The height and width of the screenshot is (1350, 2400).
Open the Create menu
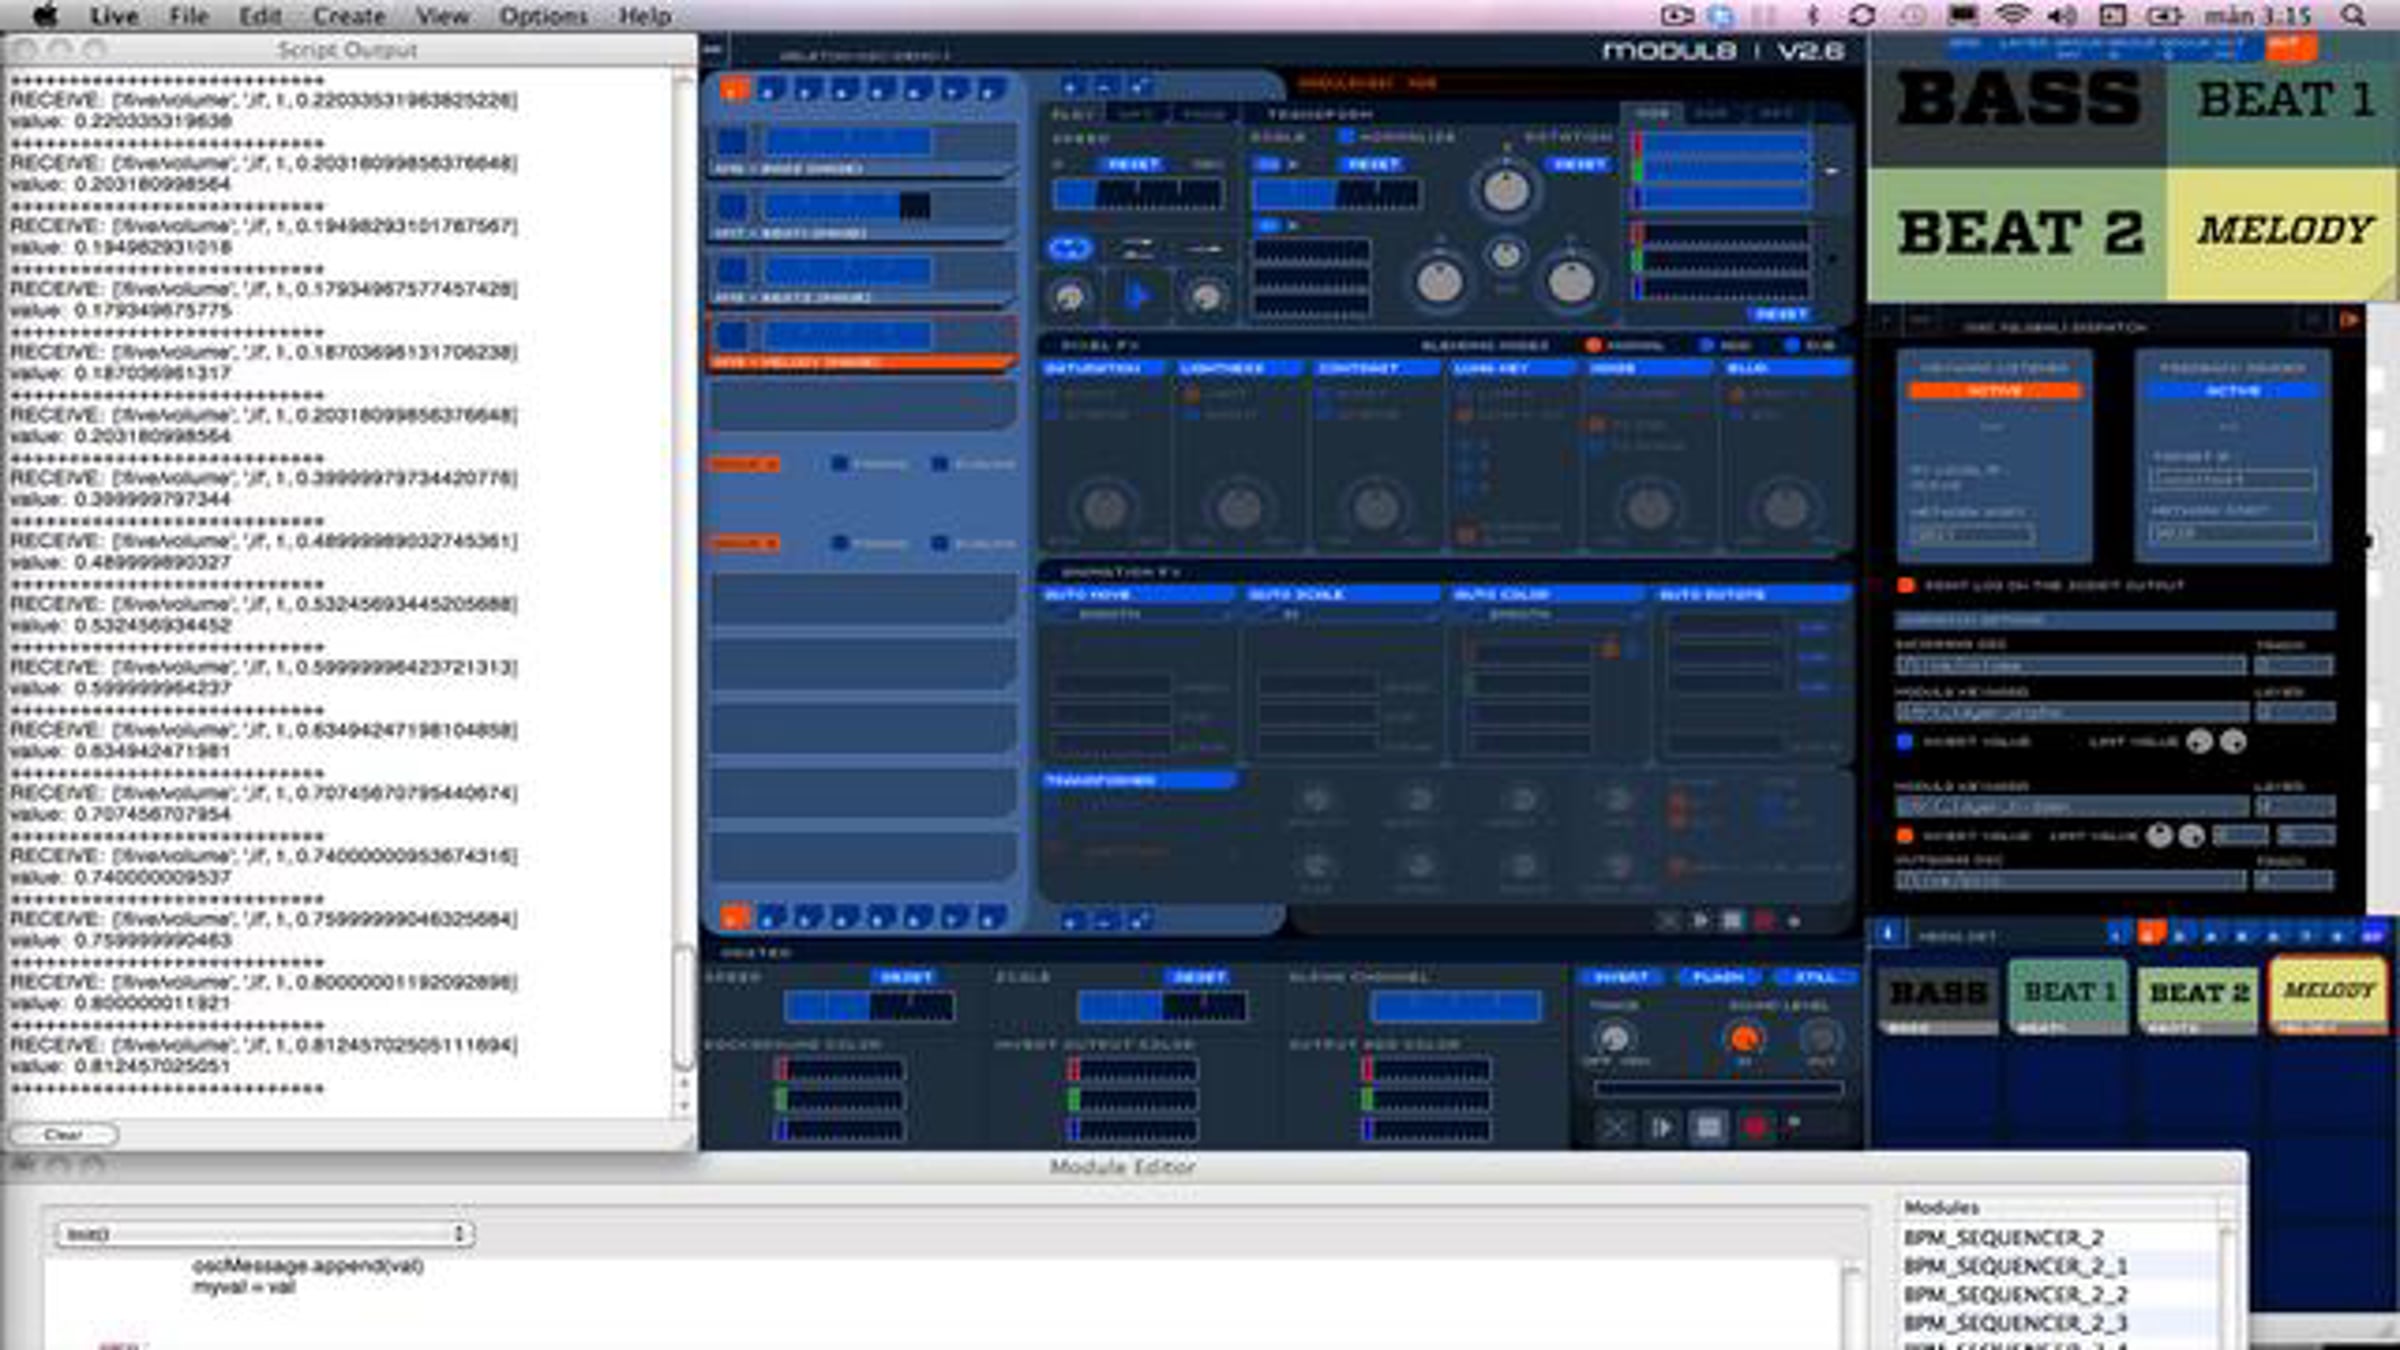349,16
